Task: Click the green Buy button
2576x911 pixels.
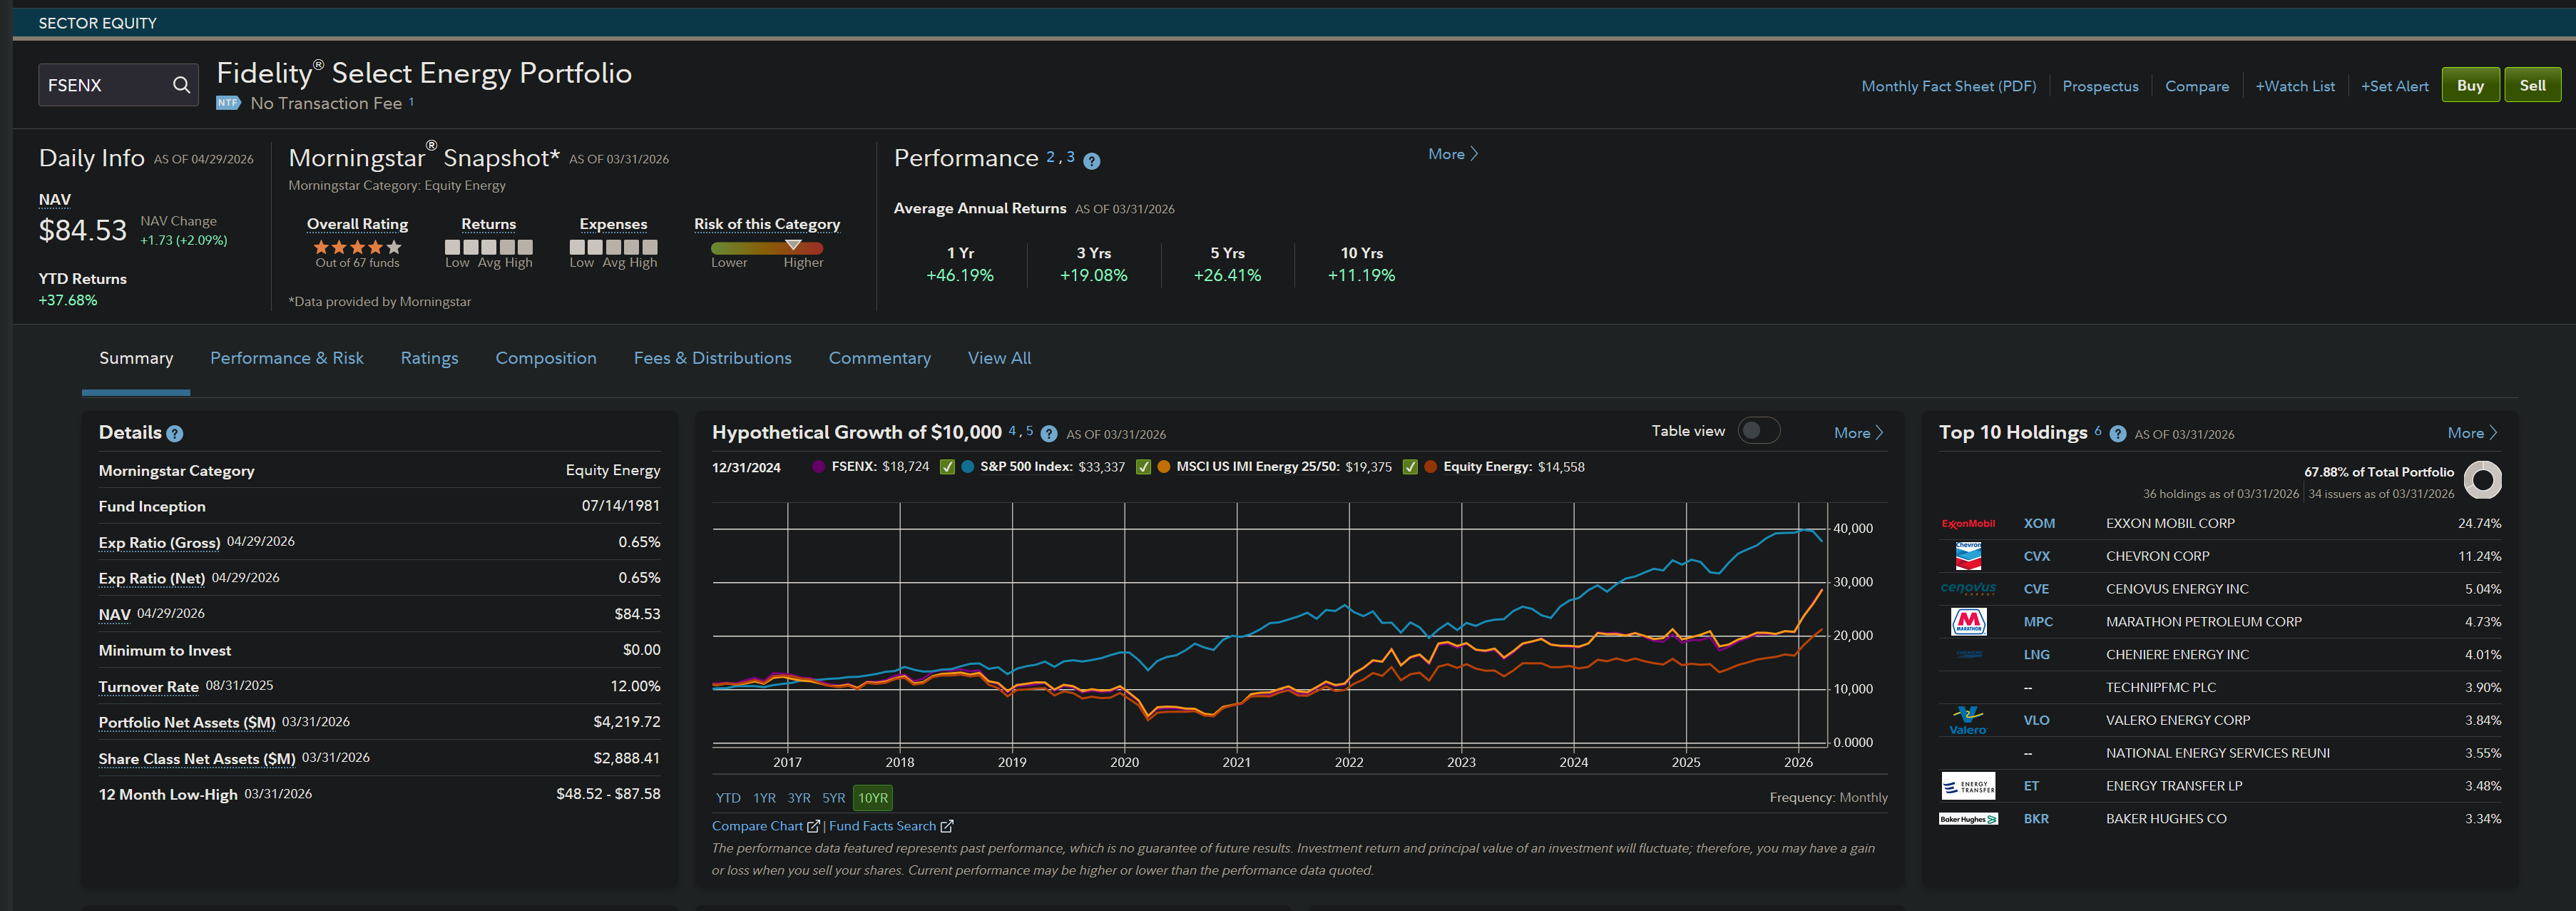Action: (x=2470, y=85)
